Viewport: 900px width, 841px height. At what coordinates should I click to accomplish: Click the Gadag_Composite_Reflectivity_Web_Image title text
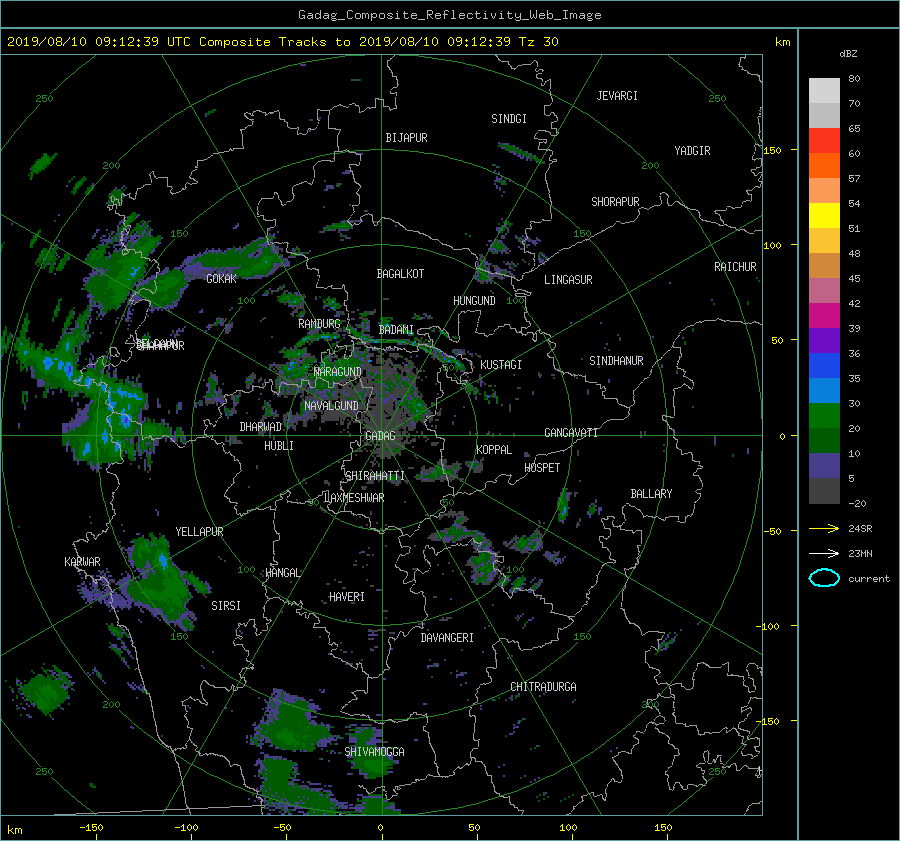point(449,15)
